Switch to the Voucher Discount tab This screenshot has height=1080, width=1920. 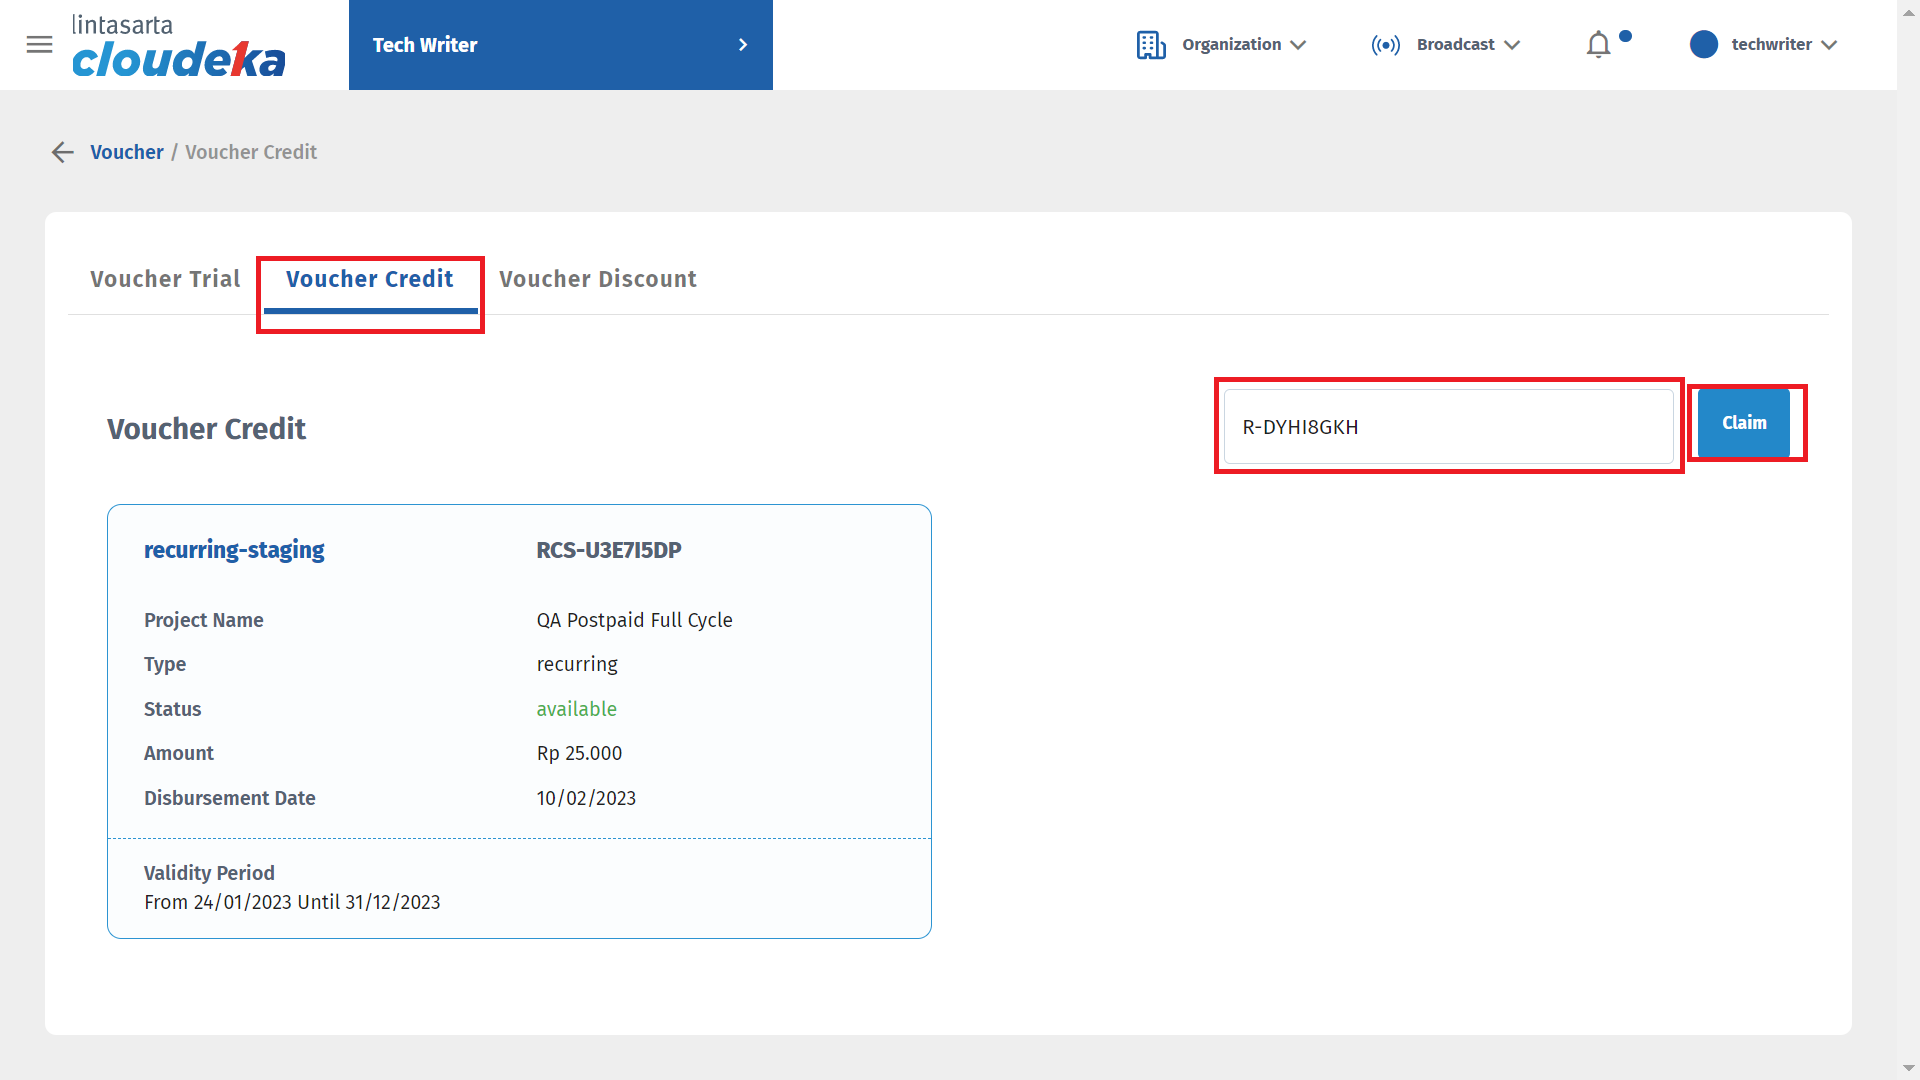tap(597, 279)
